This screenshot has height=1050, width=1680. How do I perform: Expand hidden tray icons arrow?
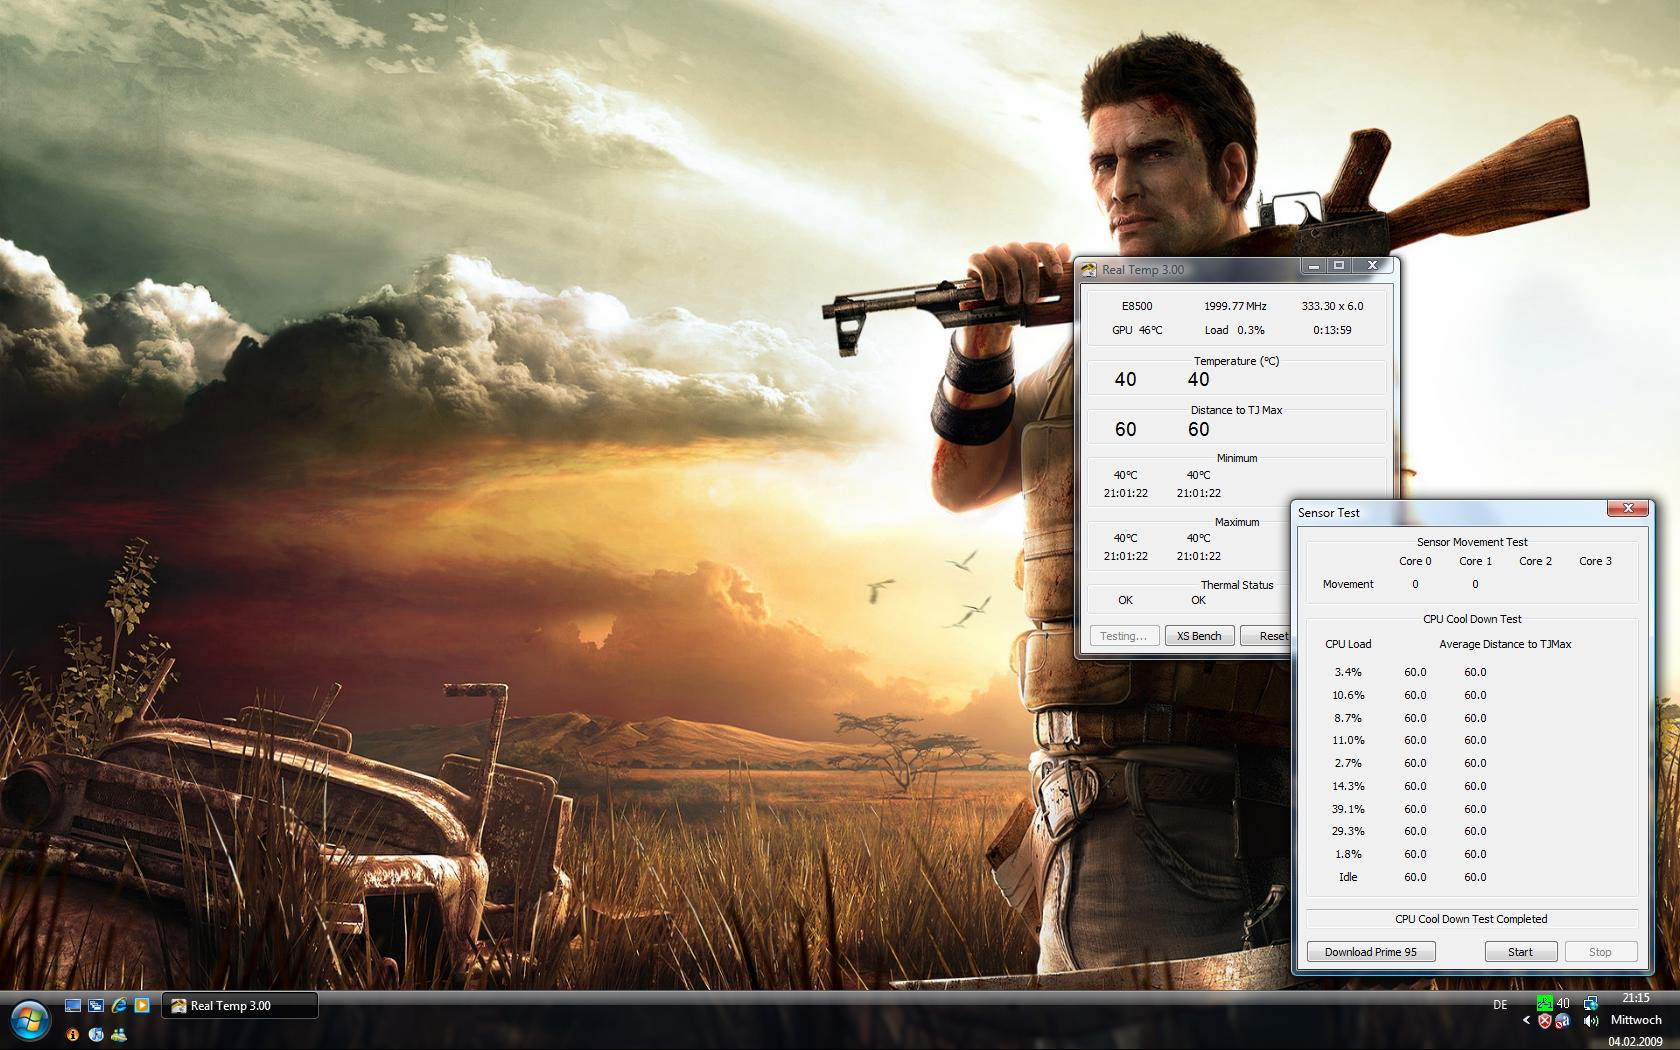tap(1526, 1021)
